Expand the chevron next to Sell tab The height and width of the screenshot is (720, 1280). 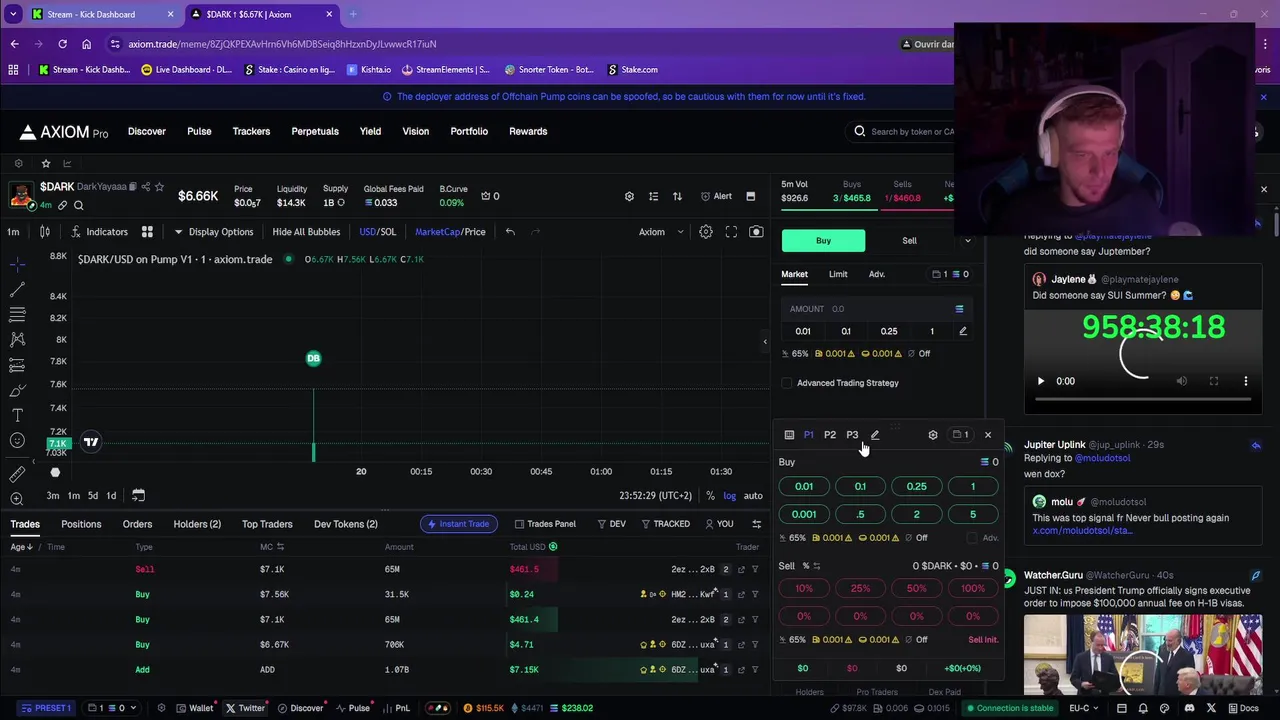(967, 241)
